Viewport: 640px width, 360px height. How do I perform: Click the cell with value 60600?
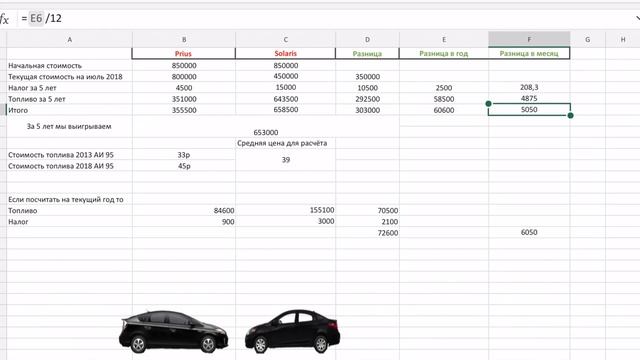click(x=444, y=110)
